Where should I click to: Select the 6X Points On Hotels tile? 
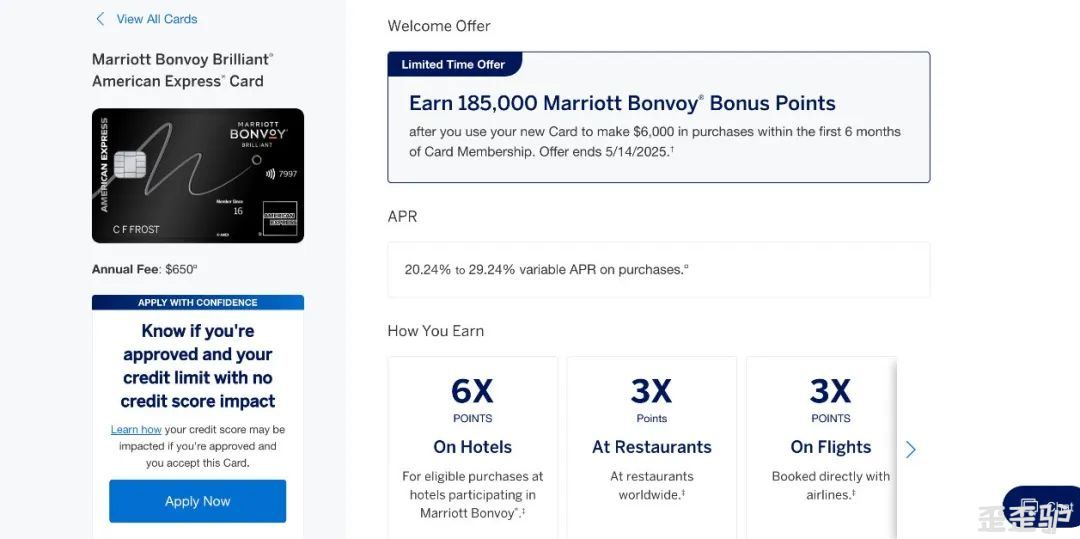pyautogui.click(x=472, y=447)
